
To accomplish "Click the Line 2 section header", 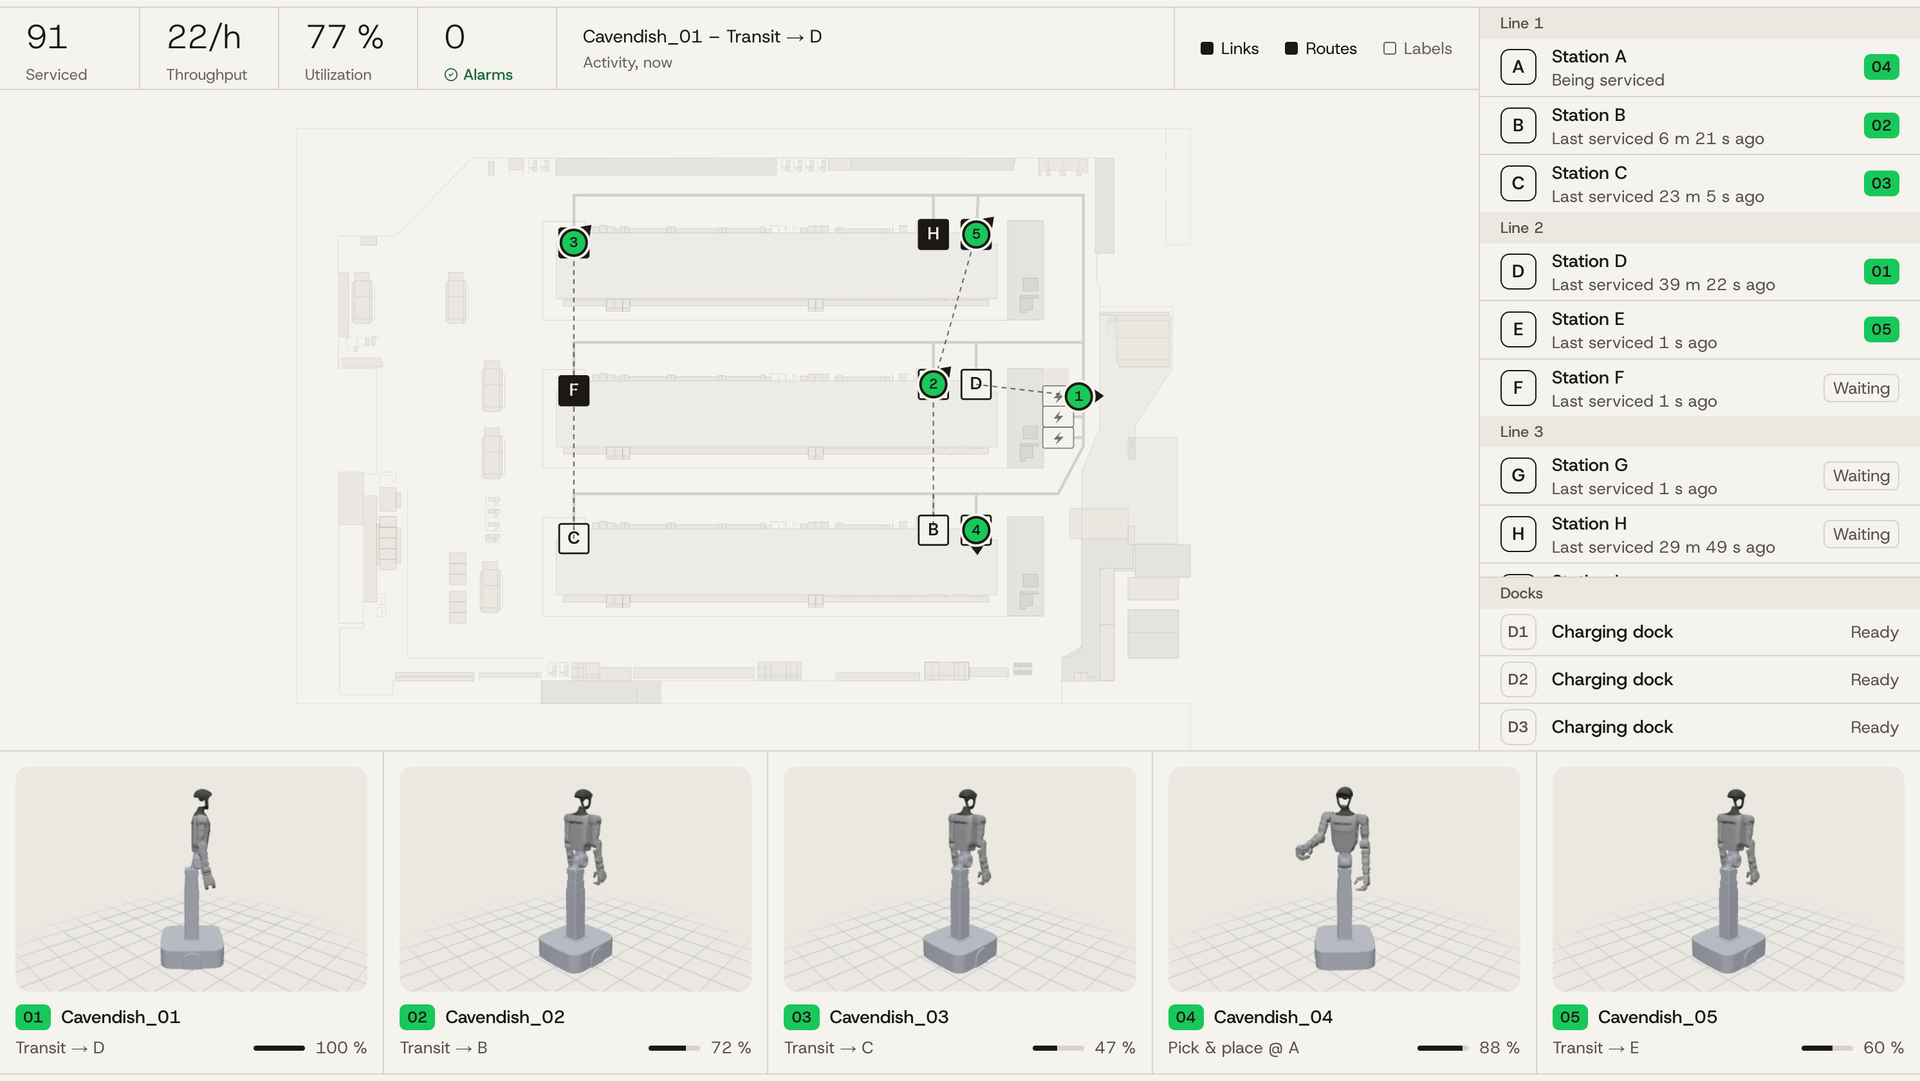I will (x=1699, y=228).
